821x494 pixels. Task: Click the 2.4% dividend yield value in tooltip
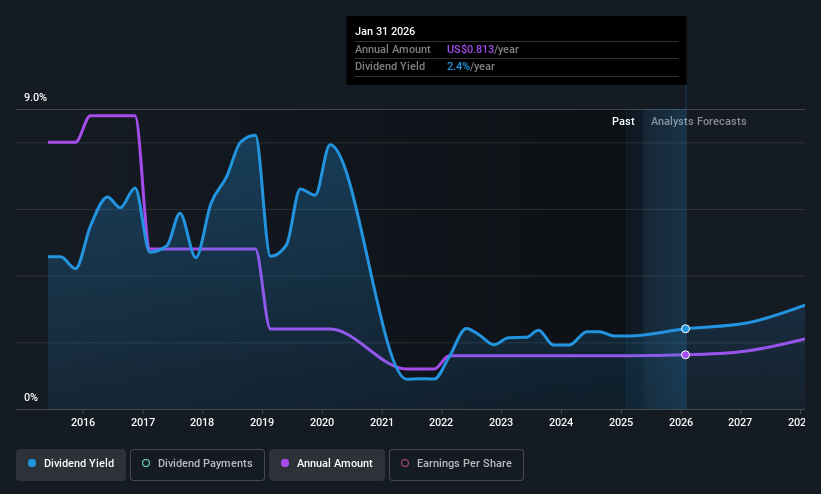(458, 67)
